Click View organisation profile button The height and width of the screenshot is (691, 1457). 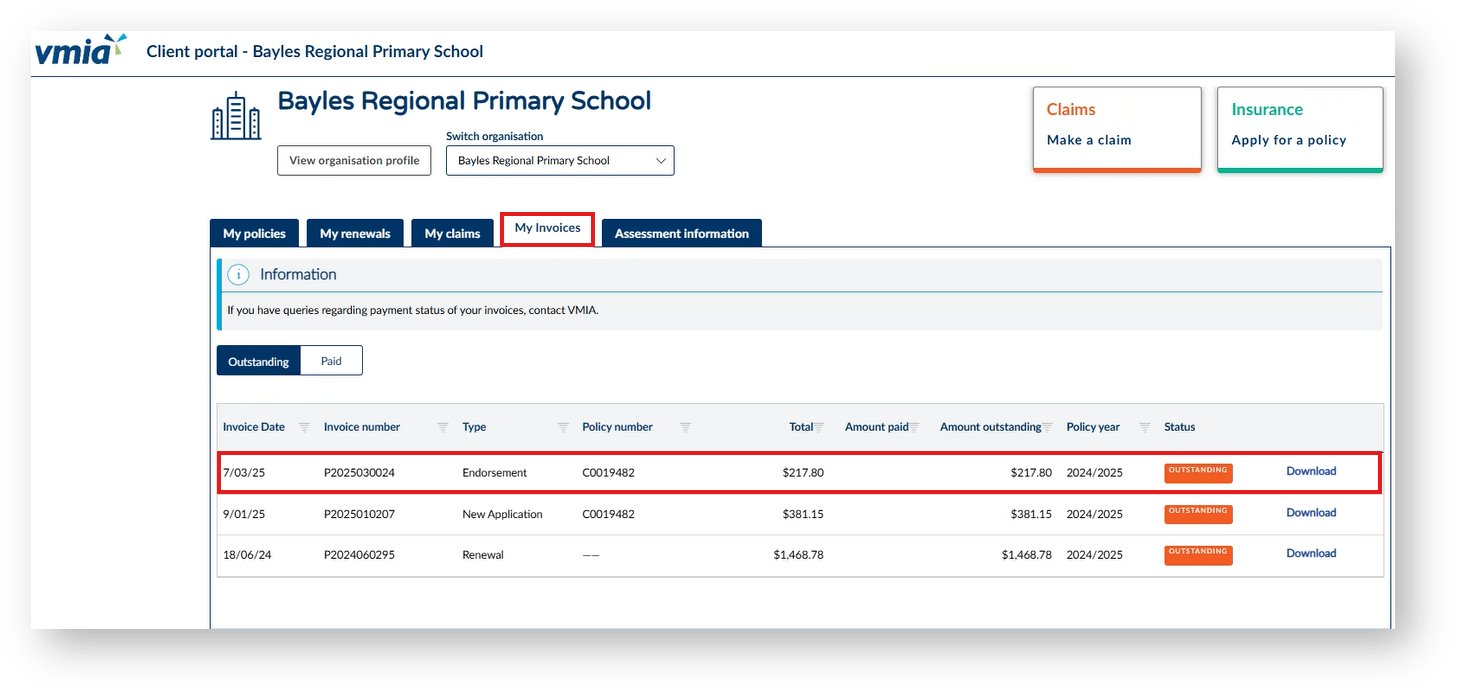coord(354,160)
